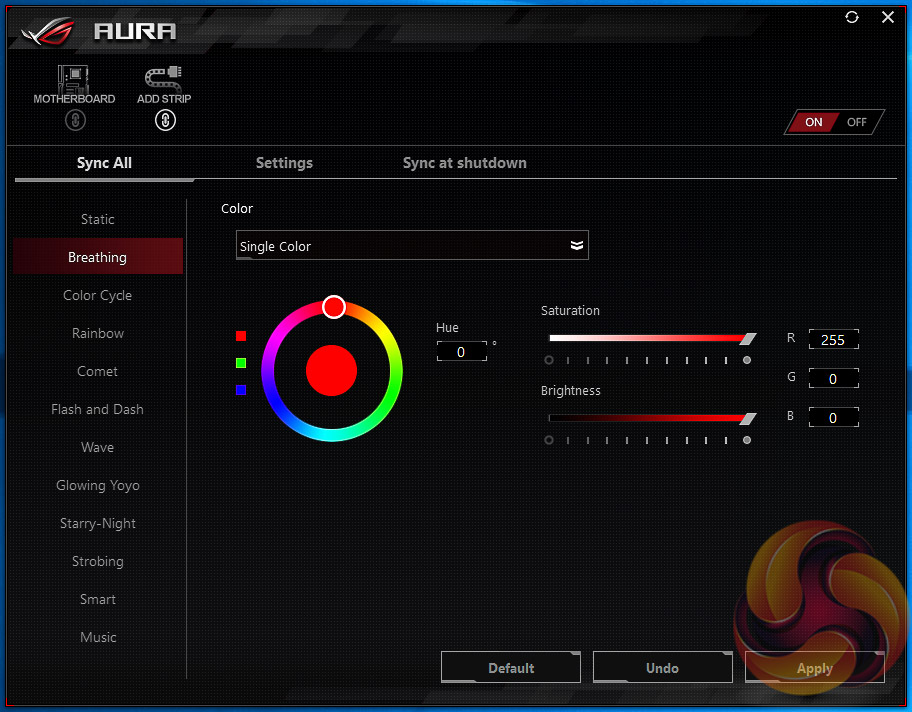Click the Undo button

click(662, 667)
